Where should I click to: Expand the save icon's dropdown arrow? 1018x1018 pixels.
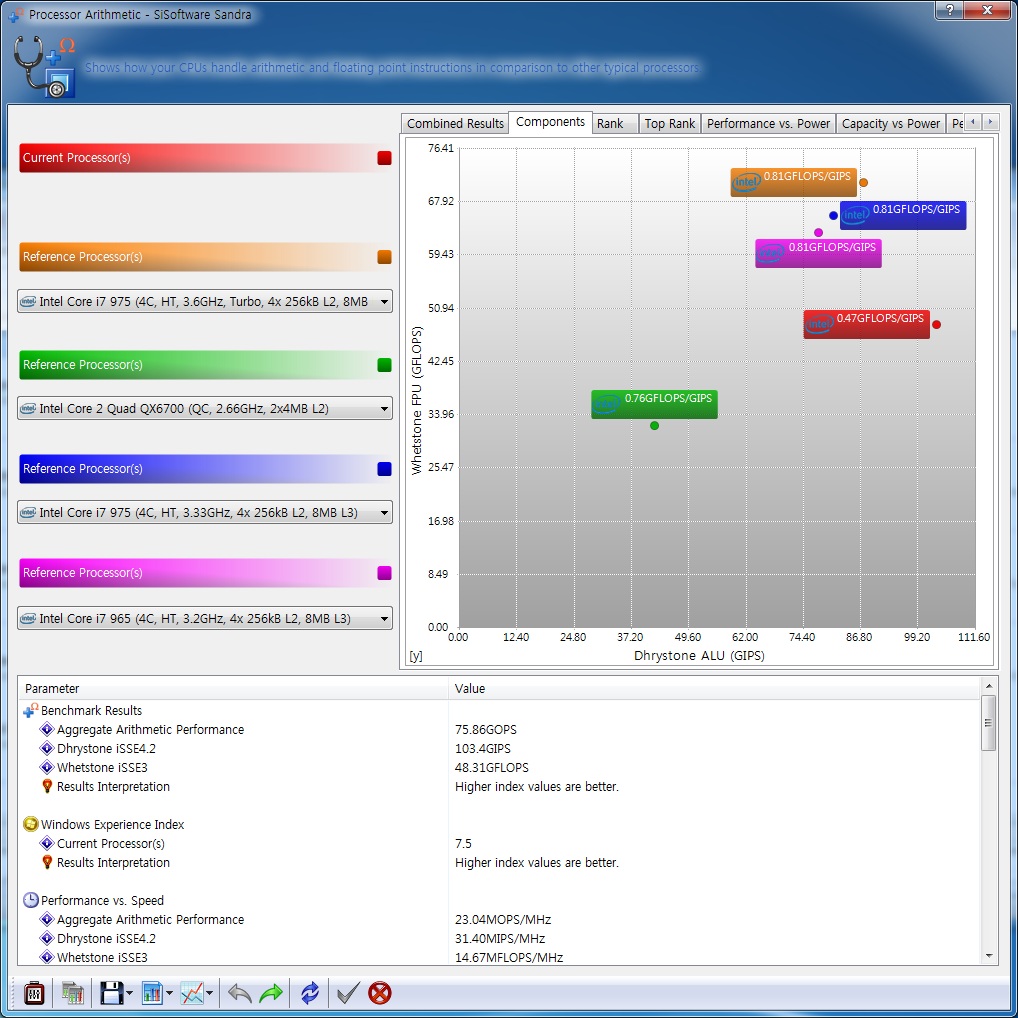click(129, 993)
